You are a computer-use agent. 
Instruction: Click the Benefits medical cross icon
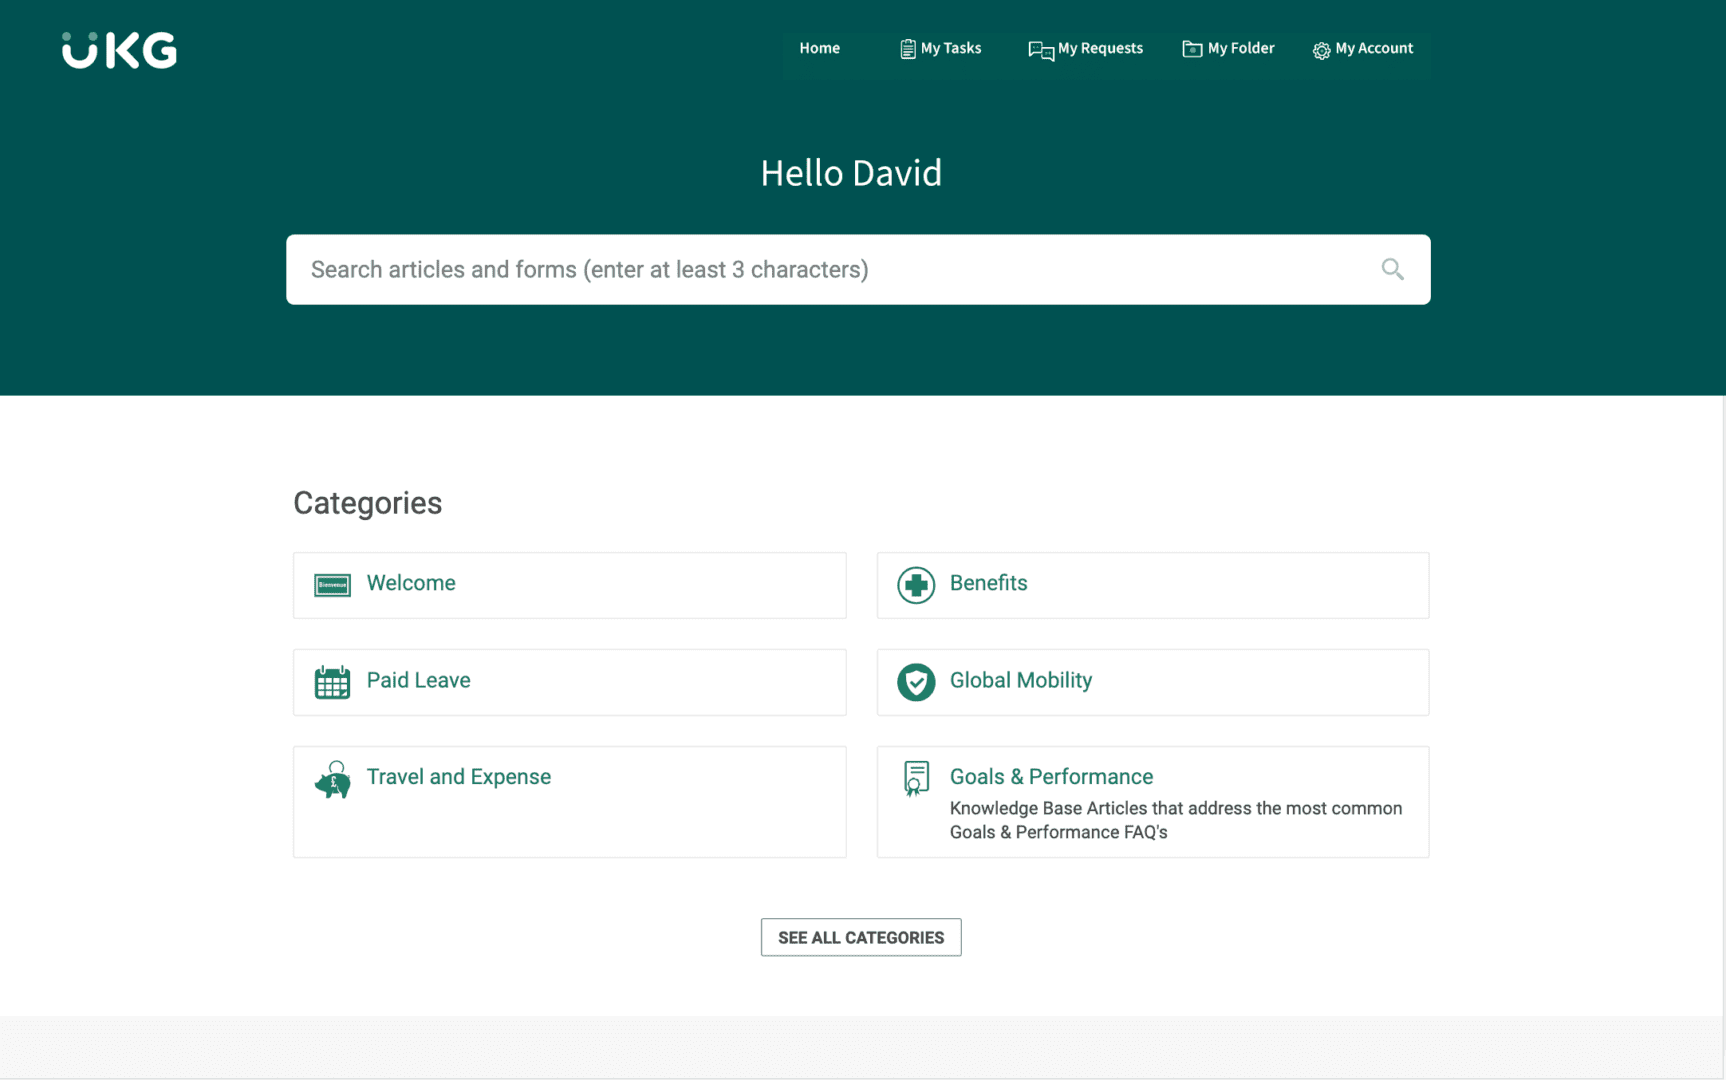[915, 585]
